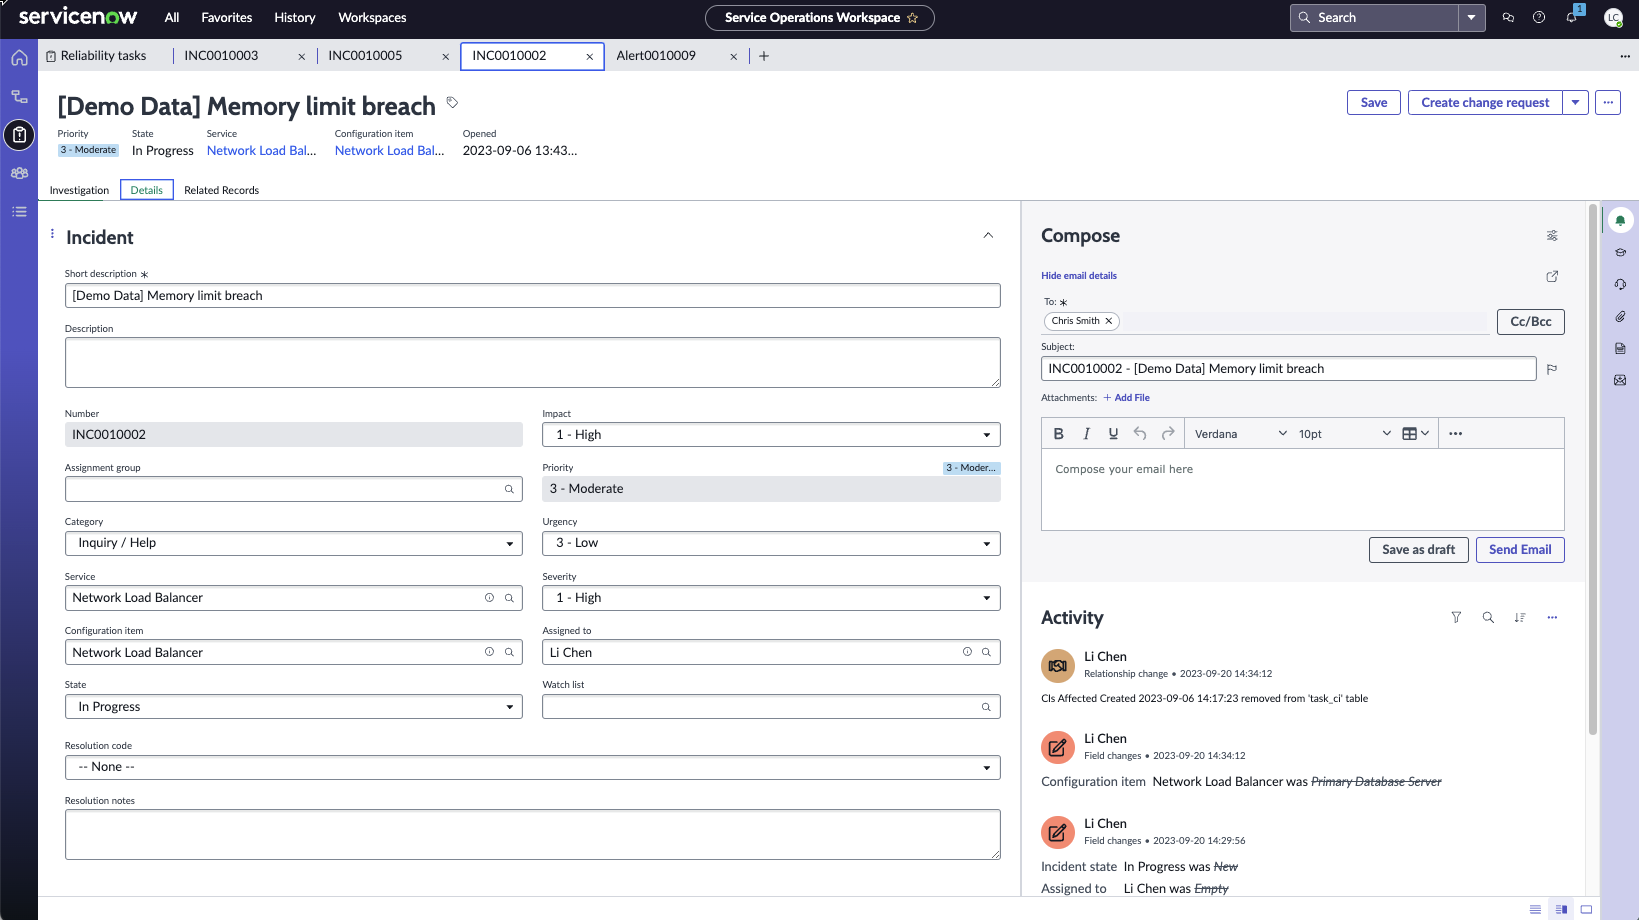
Task: Remove Chris Smith from recipients
Action: coord(1108,321)
